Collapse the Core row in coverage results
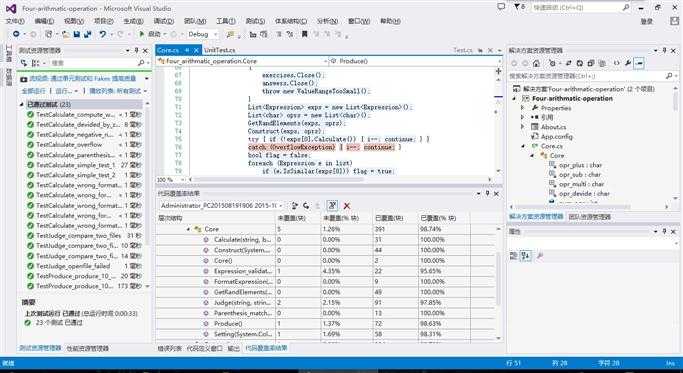 [189, 229]
